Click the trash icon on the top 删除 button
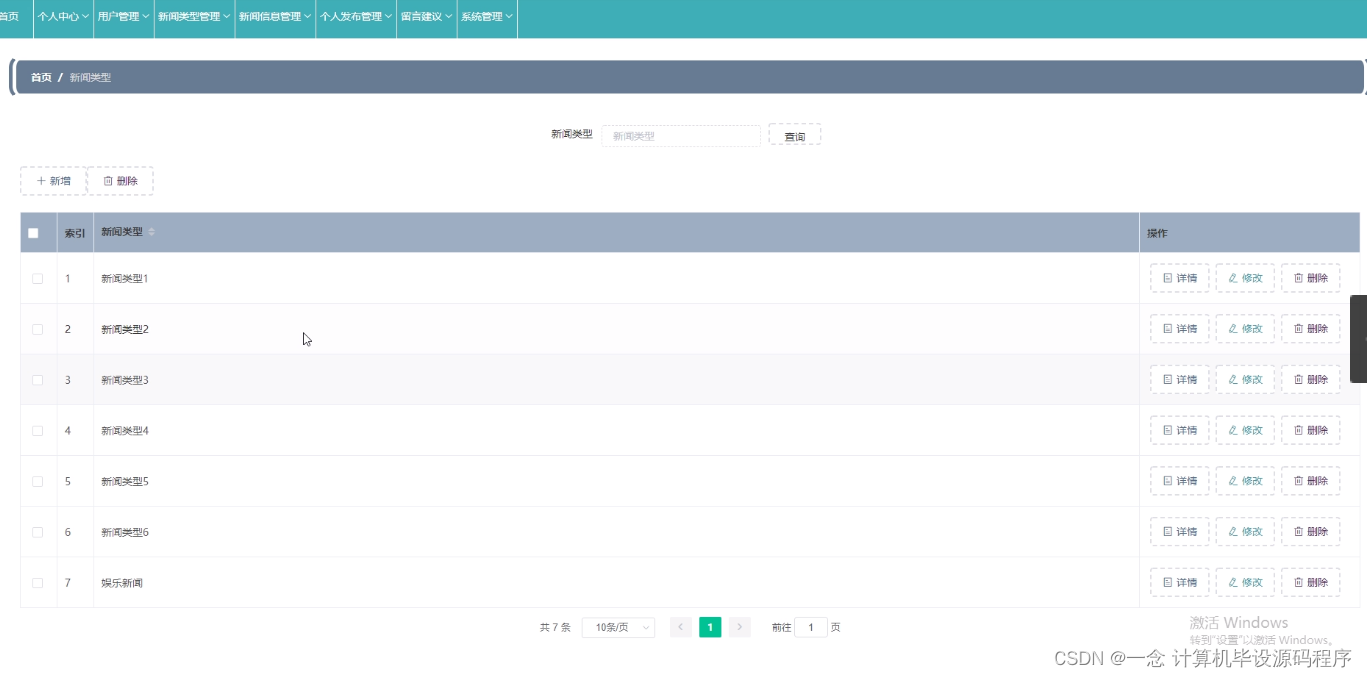This screenshot has width=1367, height=677. click(x=109, y=181)
